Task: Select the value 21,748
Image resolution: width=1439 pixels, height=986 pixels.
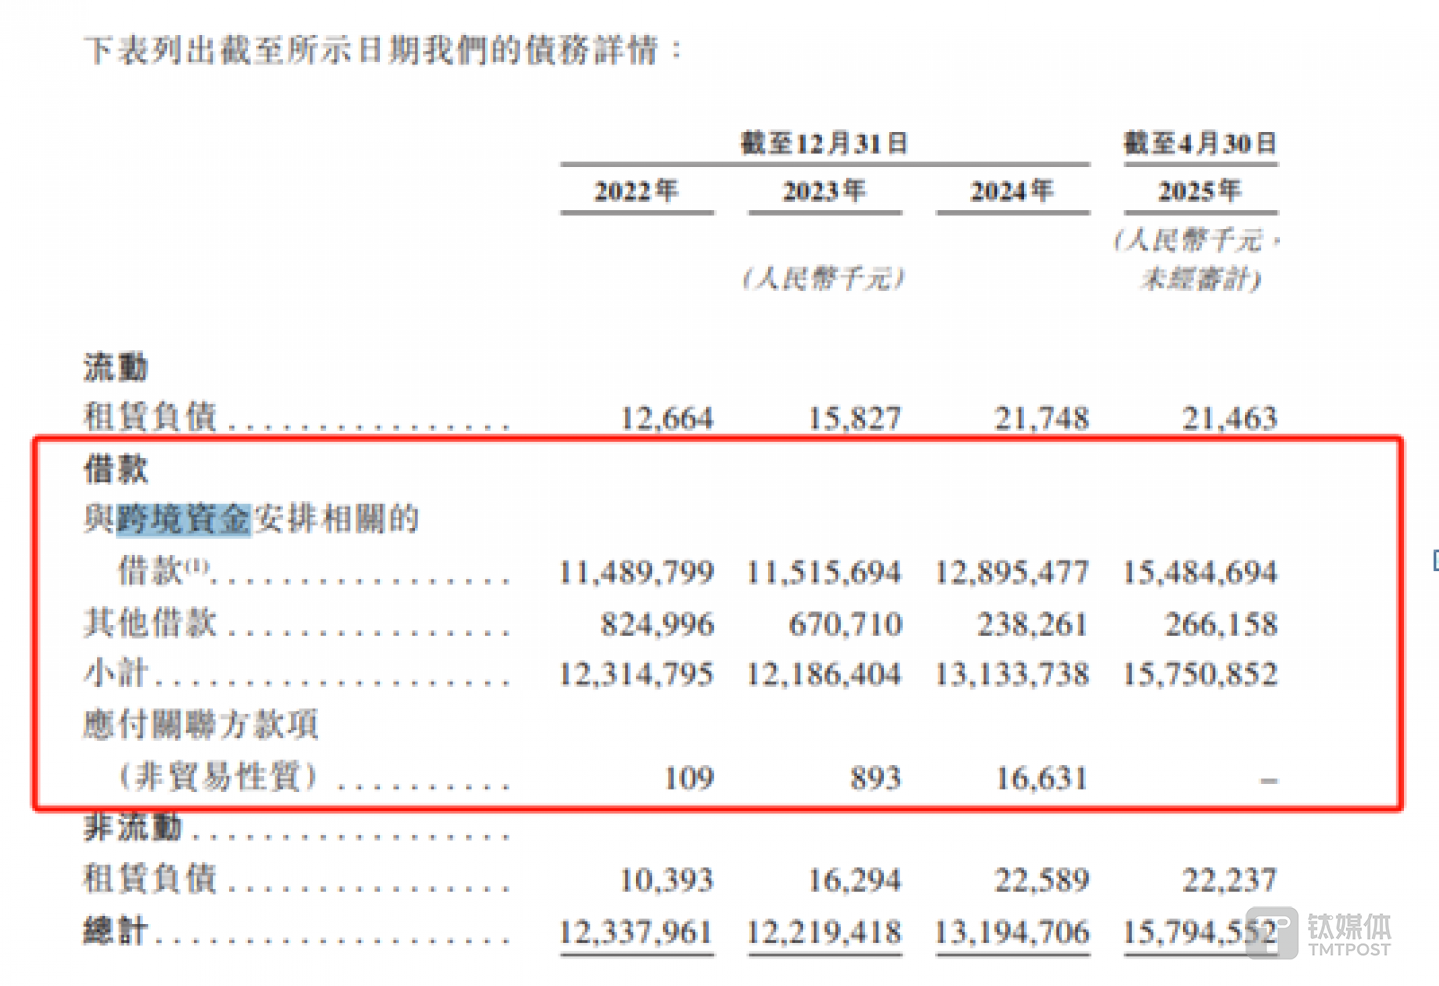Action: (x=1042, y=418)
